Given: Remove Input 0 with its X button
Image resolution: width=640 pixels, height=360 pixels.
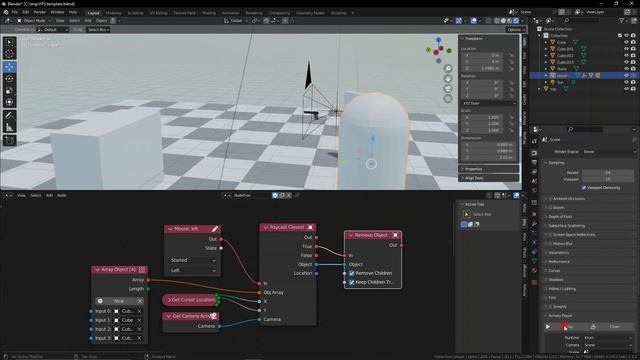Looking at the screenshot, I should pyautogui.click(x=139, y=311).
